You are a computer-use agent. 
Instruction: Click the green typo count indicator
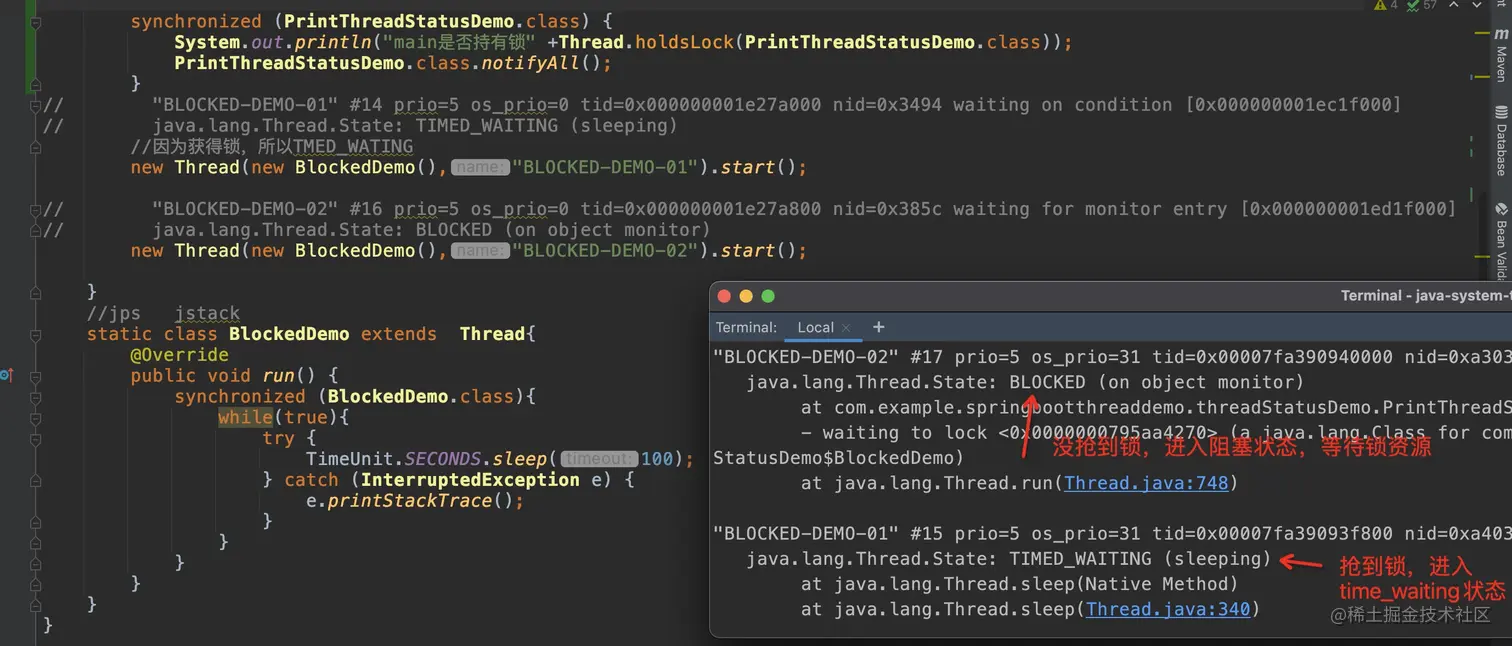(x=1421, y=5)
